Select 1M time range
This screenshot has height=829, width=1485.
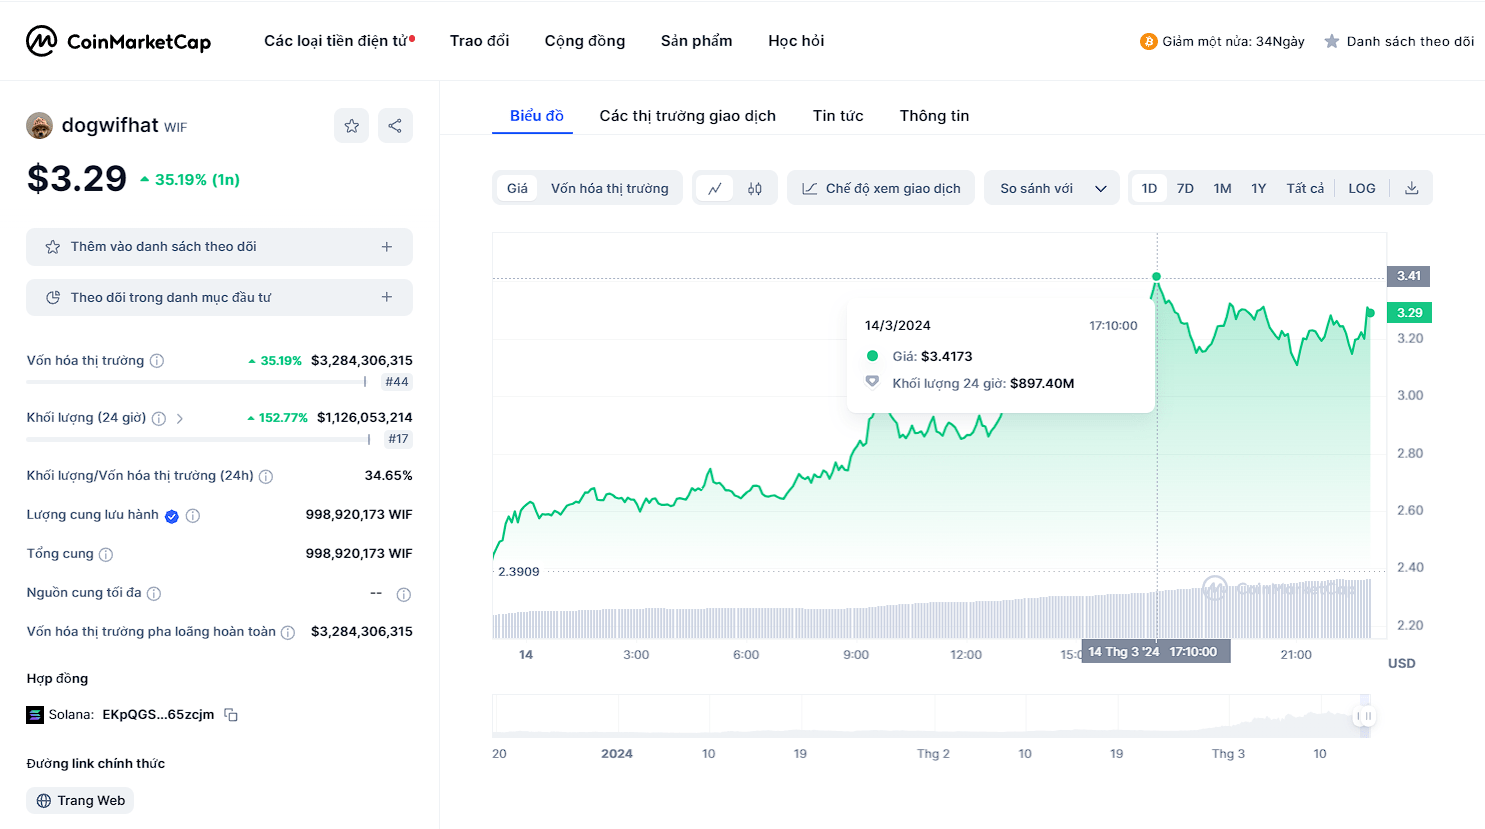pyautogui.click(x=1222, y=188)
